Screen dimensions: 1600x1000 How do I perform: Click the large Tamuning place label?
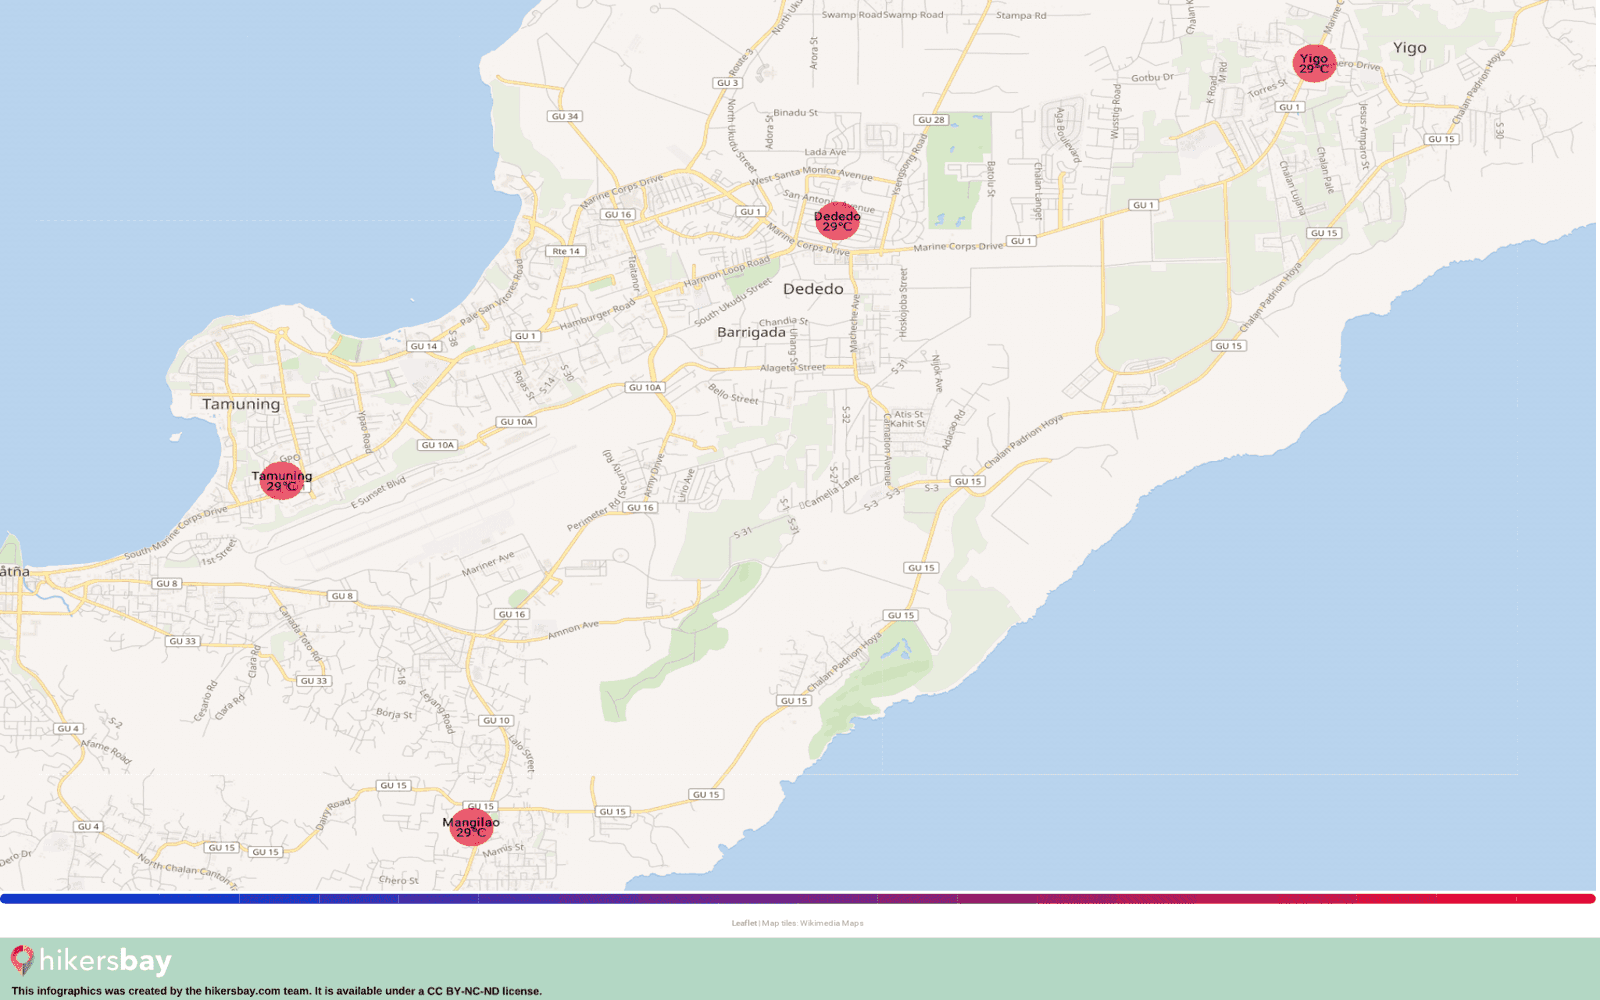pyautogui.click(x=241, y=404)
